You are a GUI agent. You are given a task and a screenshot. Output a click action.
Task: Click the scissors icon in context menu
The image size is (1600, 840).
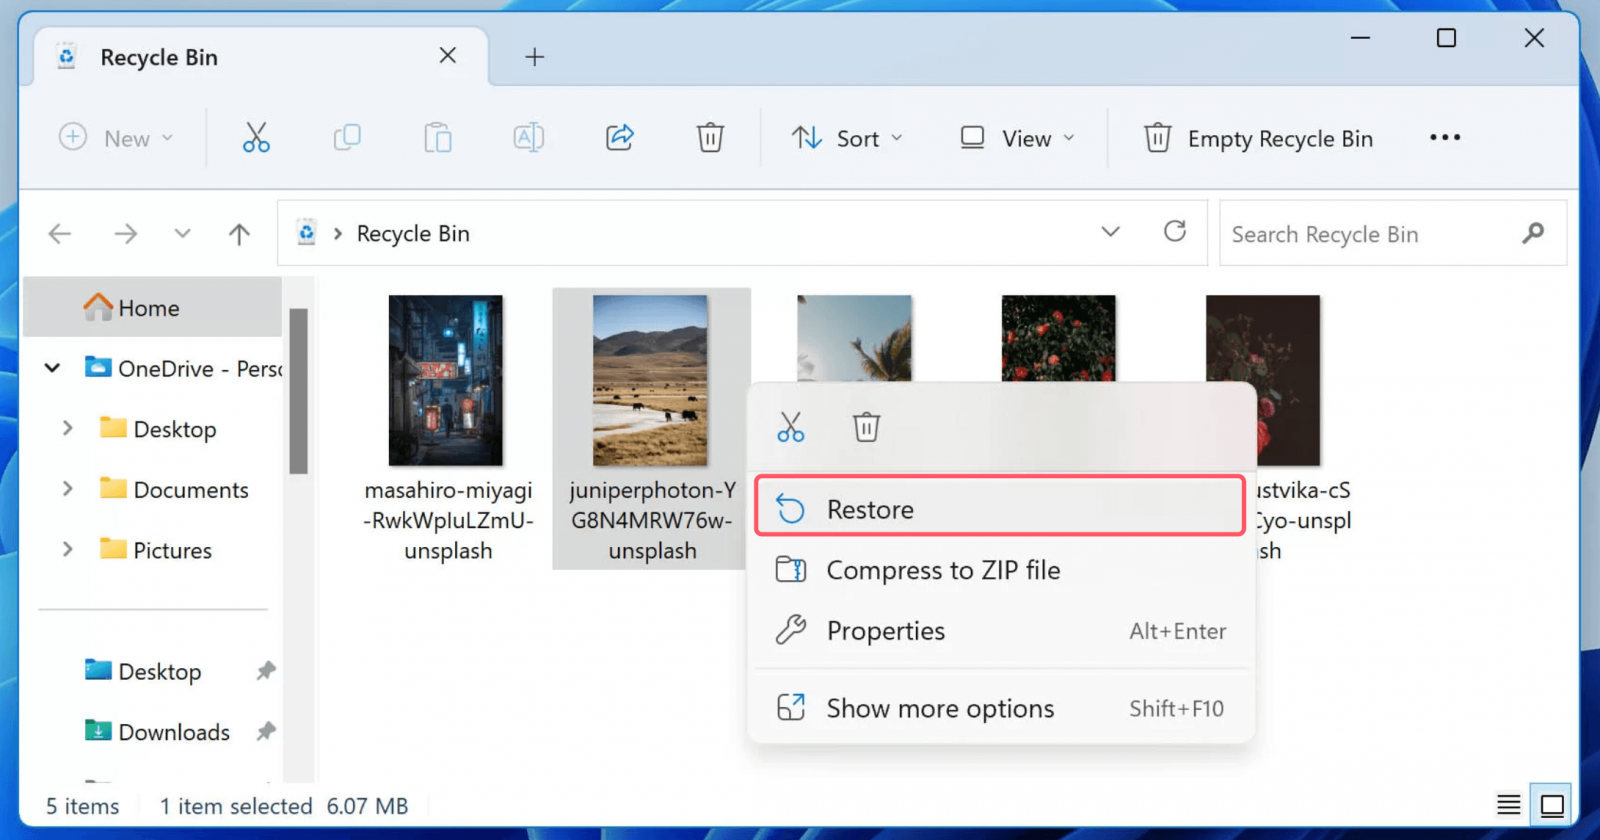coord(790,427)
